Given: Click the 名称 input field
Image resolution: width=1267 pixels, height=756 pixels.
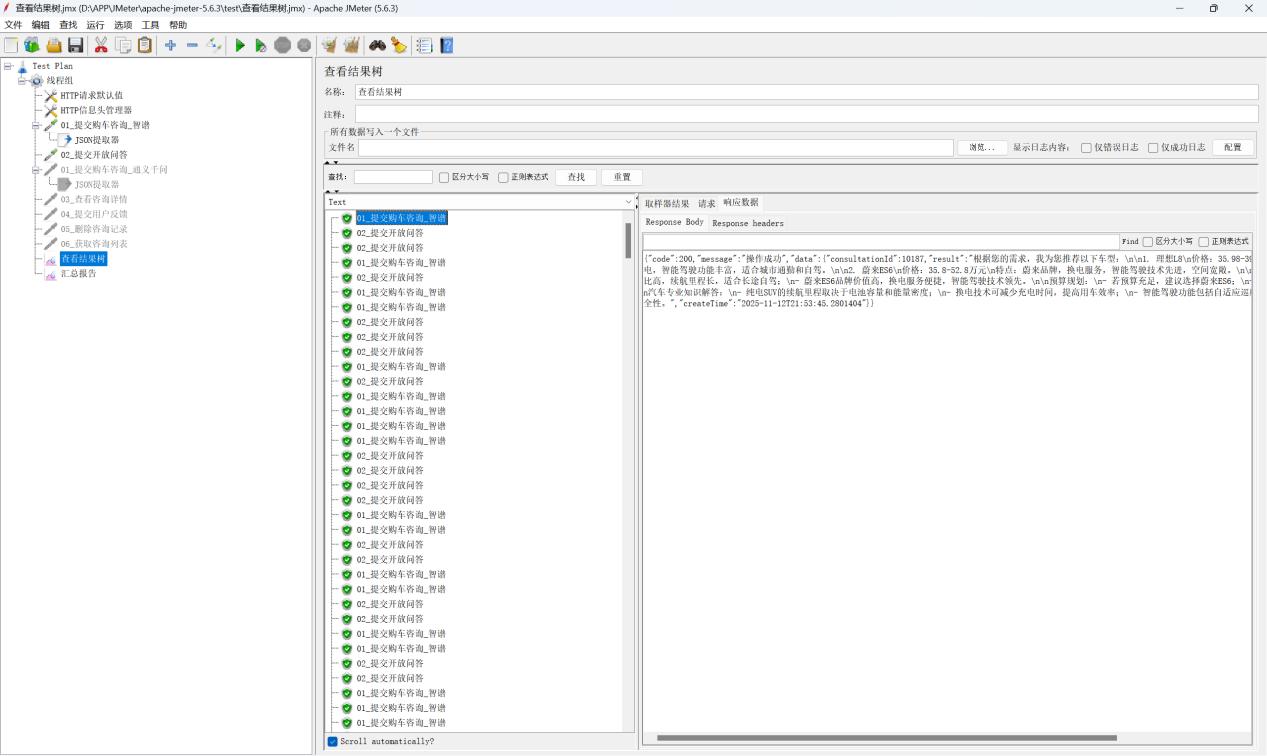Looking at the screenshot, I should pyautogui.click(x=806, y=92).
